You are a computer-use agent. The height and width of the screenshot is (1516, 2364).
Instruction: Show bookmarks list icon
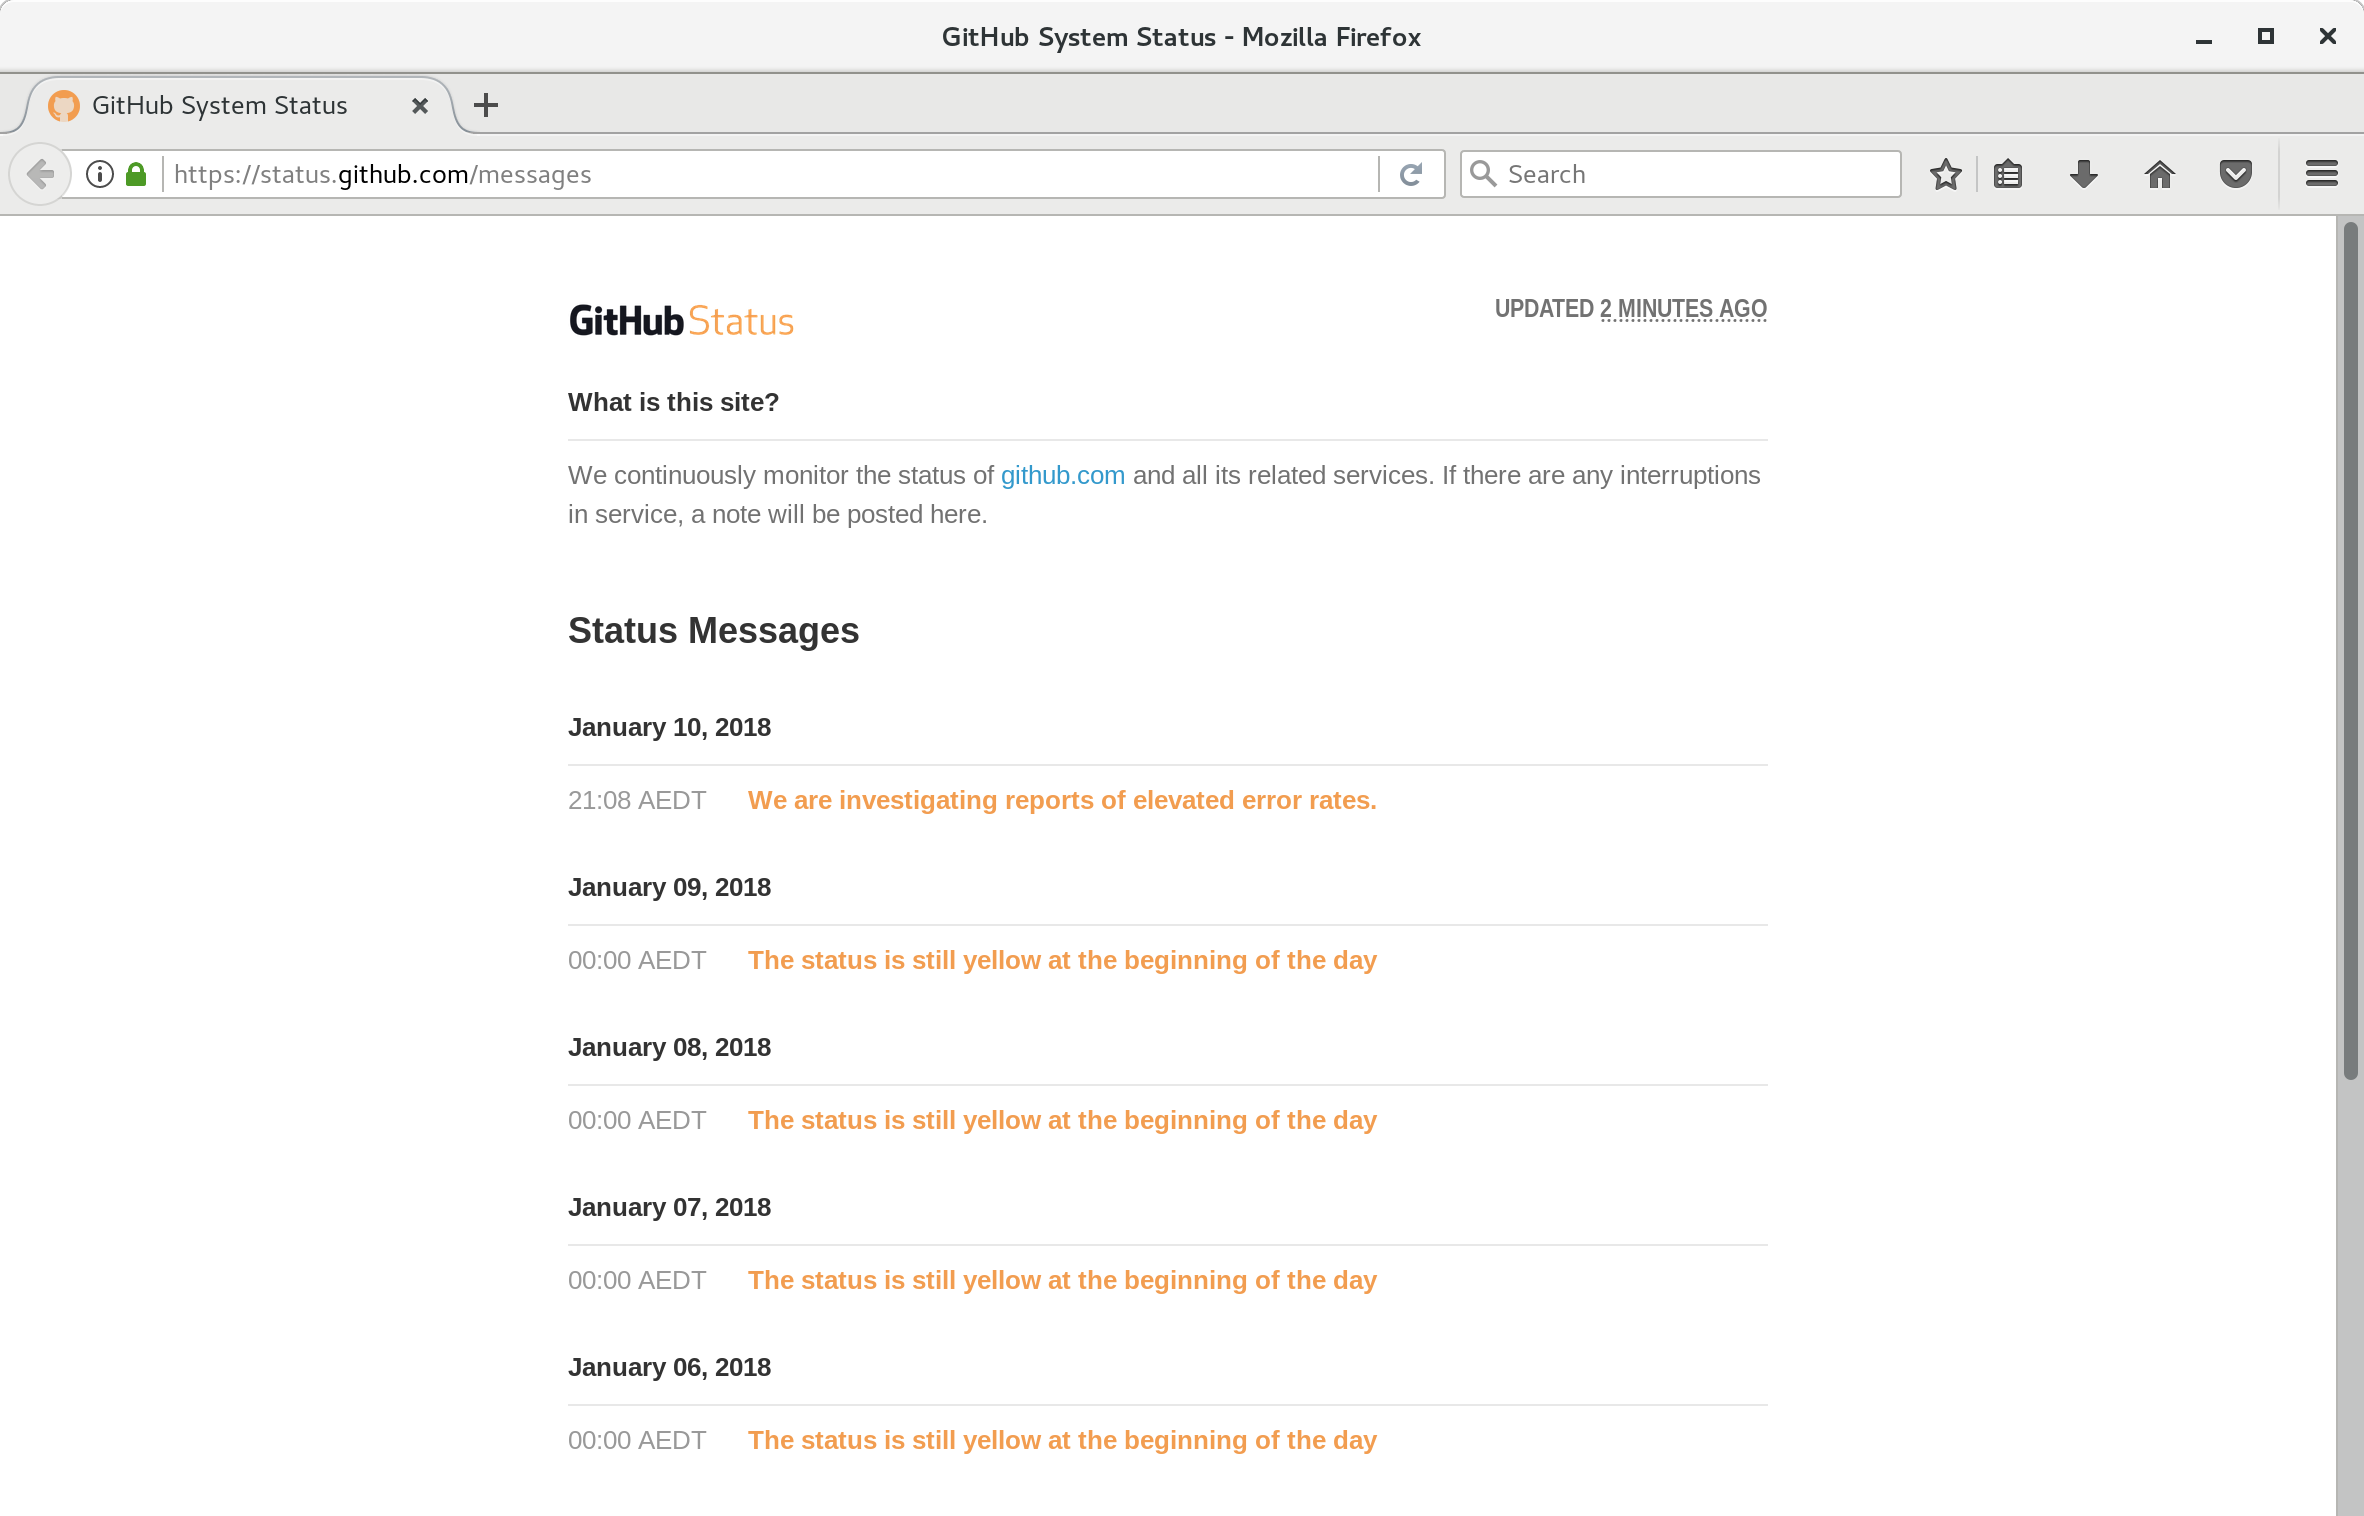pyautogui.click(x=2008, y=174)
